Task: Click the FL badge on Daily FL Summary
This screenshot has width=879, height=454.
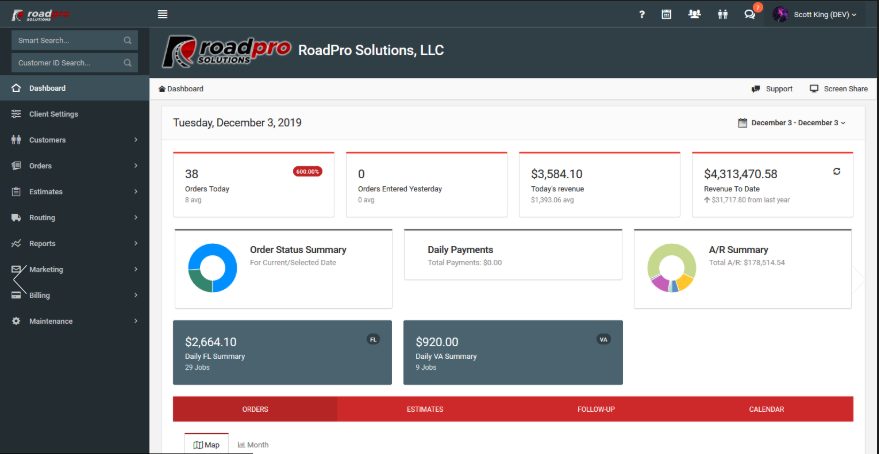Action: click(x=373, y=339)
